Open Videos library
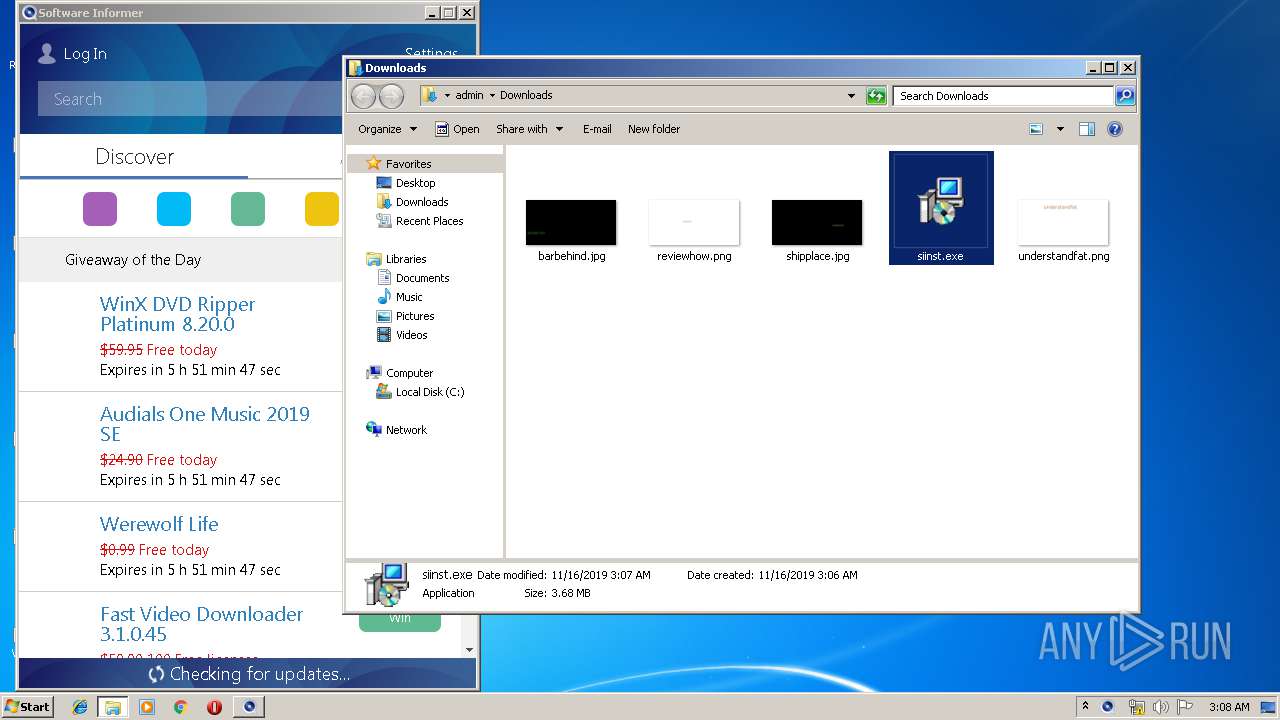The height and width of the screenshot is (720, 1280). point(411,335)
